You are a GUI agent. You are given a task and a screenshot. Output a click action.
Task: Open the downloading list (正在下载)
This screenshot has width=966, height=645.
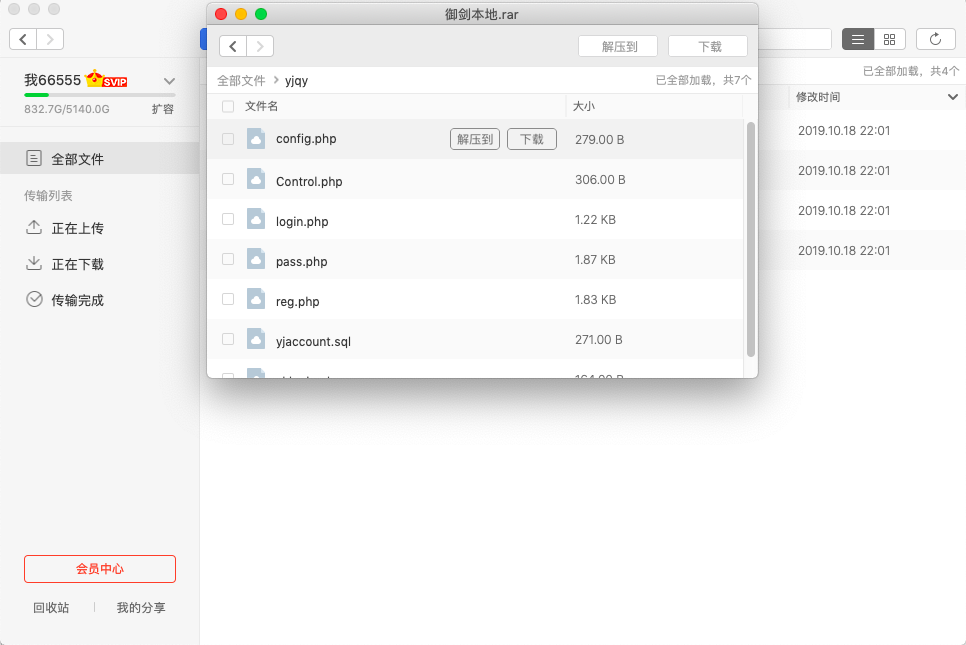click(x=77, y=264)
